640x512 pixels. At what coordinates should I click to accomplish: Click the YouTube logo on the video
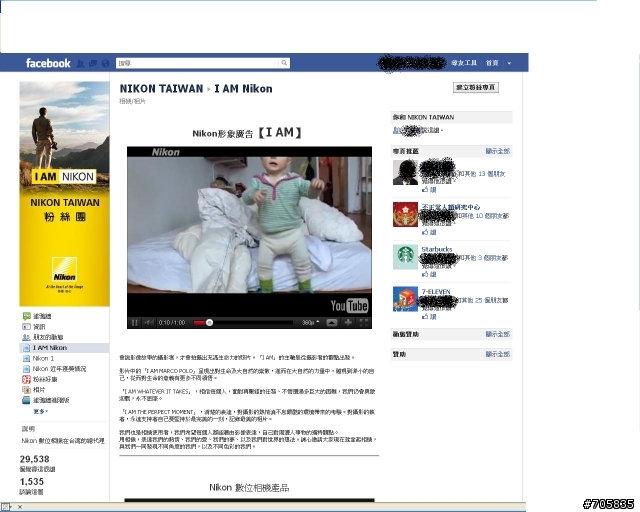tap(349, 305)
